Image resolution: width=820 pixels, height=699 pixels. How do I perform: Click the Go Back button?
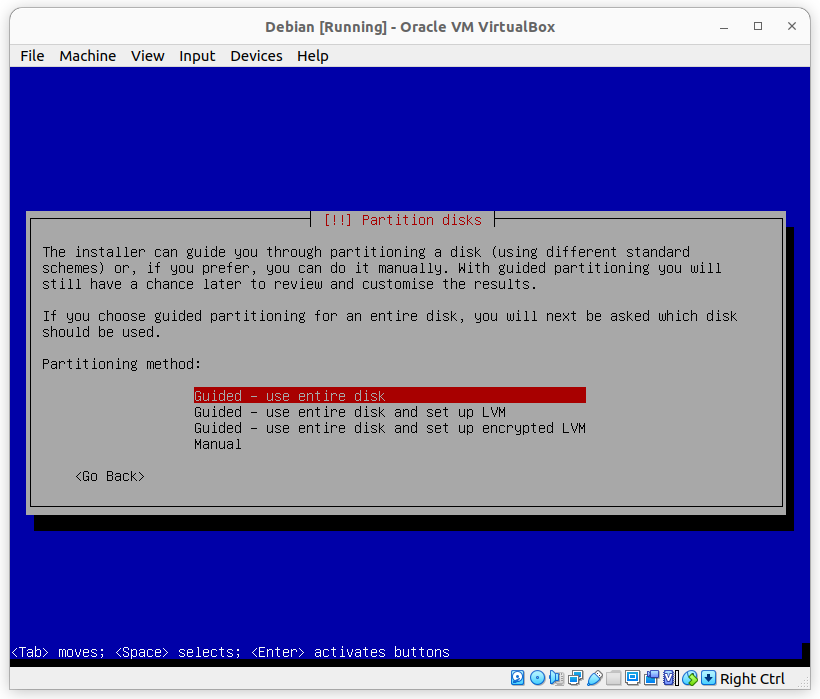(109, 476)
